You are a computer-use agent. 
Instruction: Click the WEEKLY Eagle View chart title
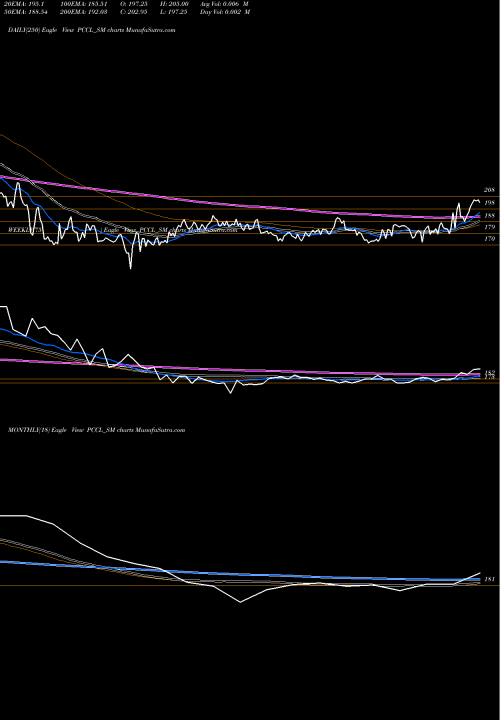(x=123, y=230)
